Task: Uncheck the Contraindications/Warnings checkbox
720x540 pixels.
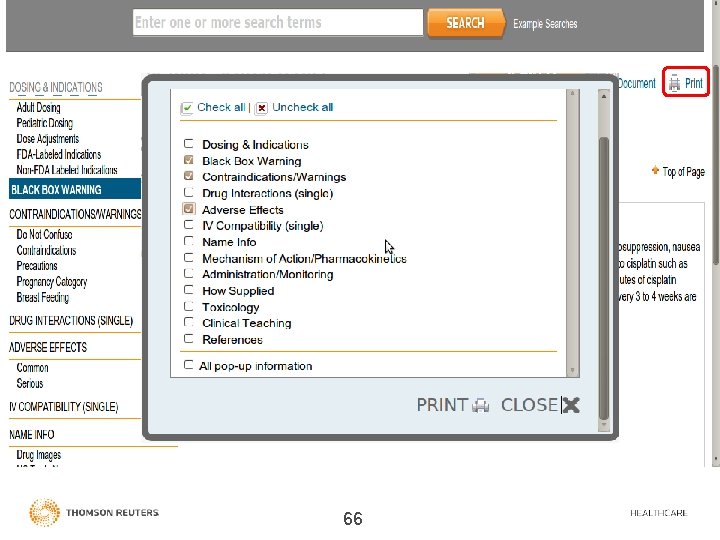Action: (x=188, y=176)
